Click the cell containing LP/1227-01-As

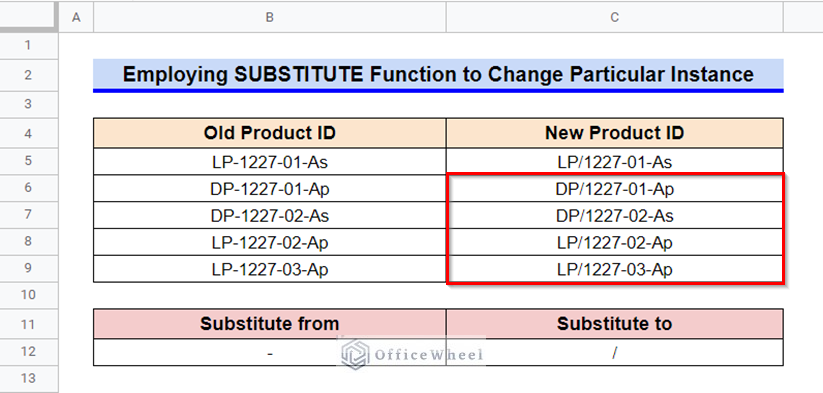pos(615,162)
